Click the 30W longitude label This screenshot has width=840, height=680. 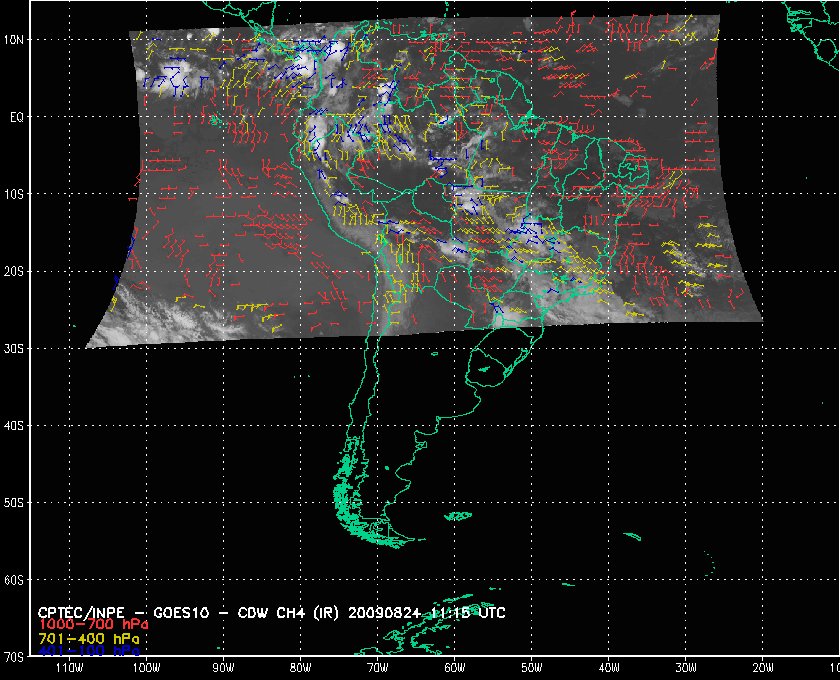(x=685, y=666)
